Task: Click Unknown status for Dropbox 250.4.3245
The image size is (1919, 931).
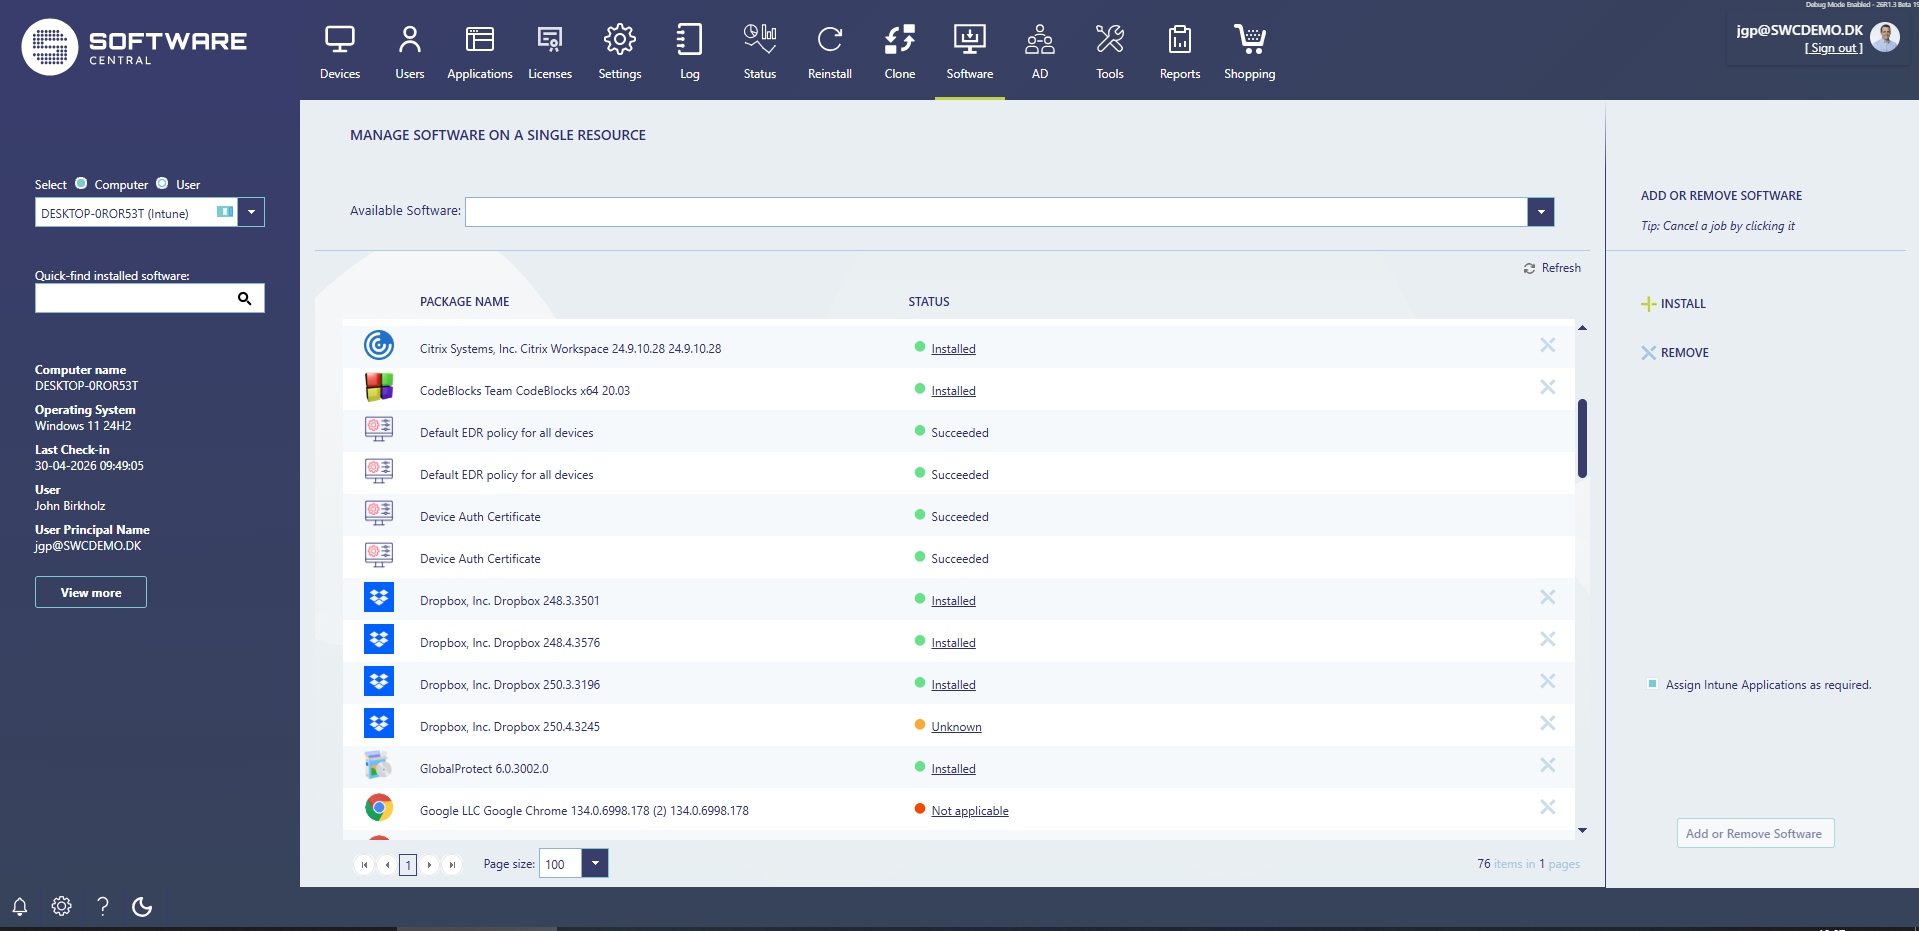Action: [x=956, y=727]
